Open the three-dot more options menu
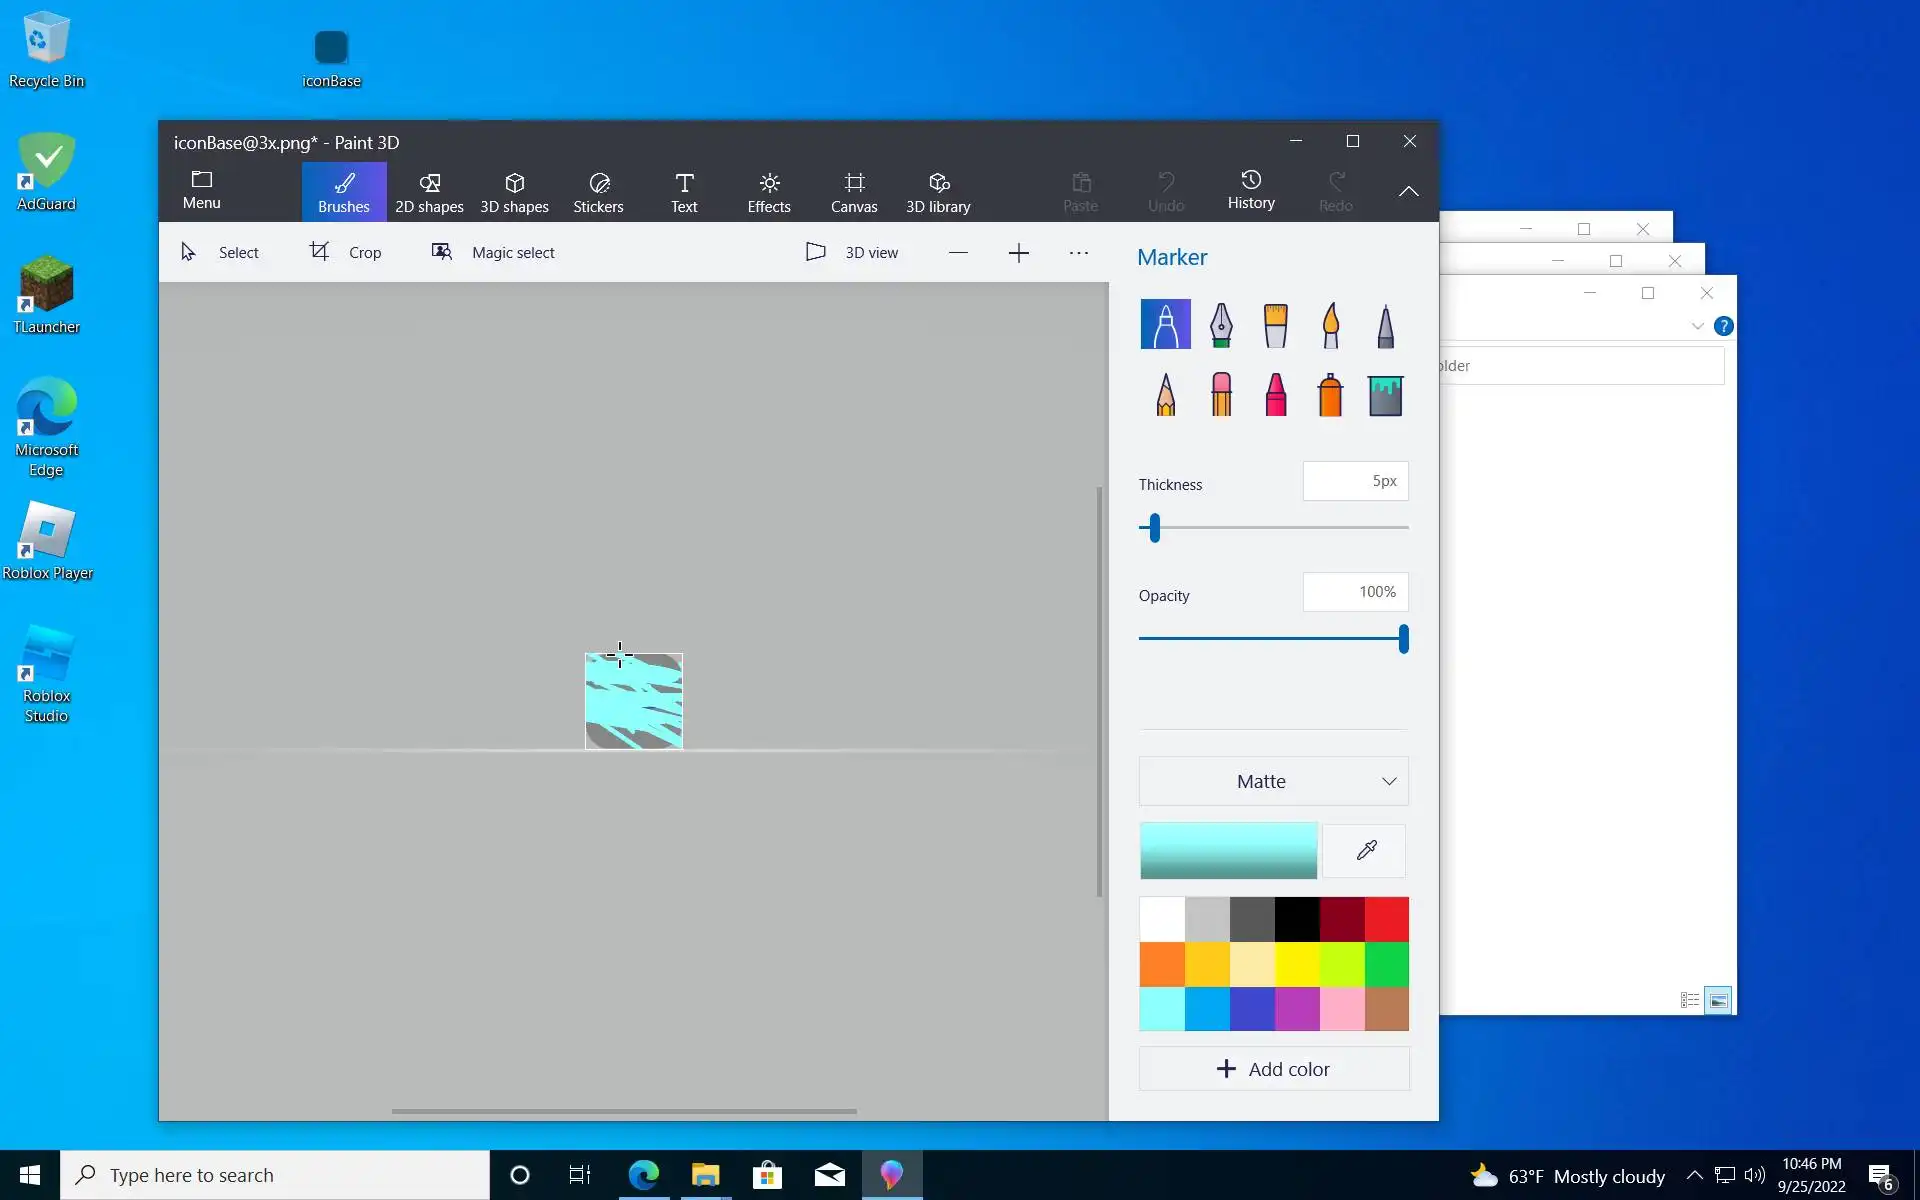Viewport: 1920px width, 1200px height. pyautogui.click(x=1078, y=252)
